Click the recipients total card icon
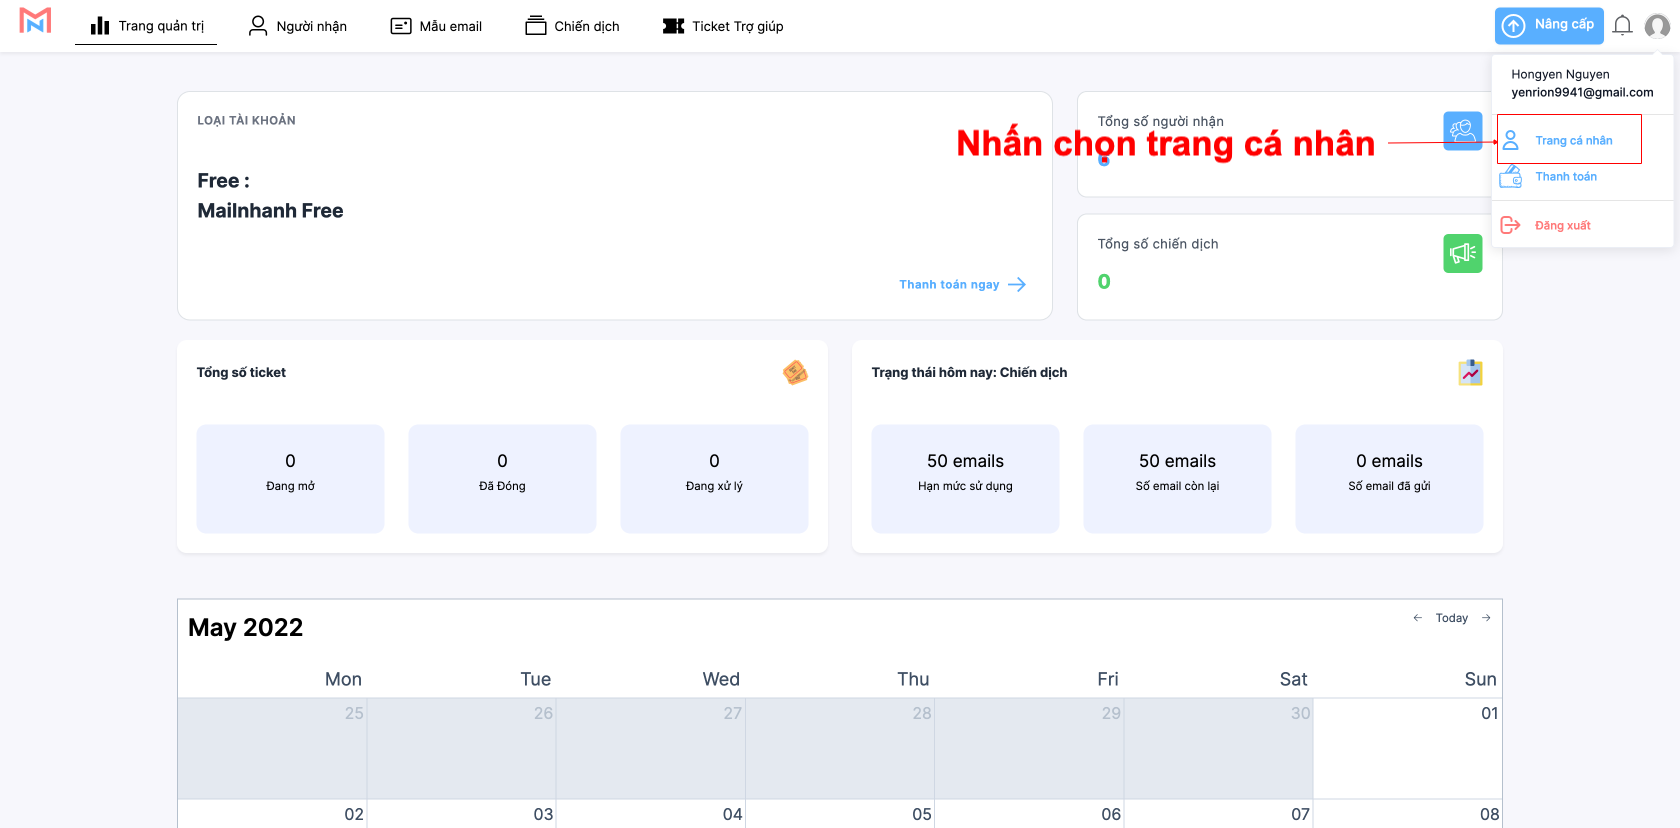1680x828 pixels. (x=1462, y=131)
